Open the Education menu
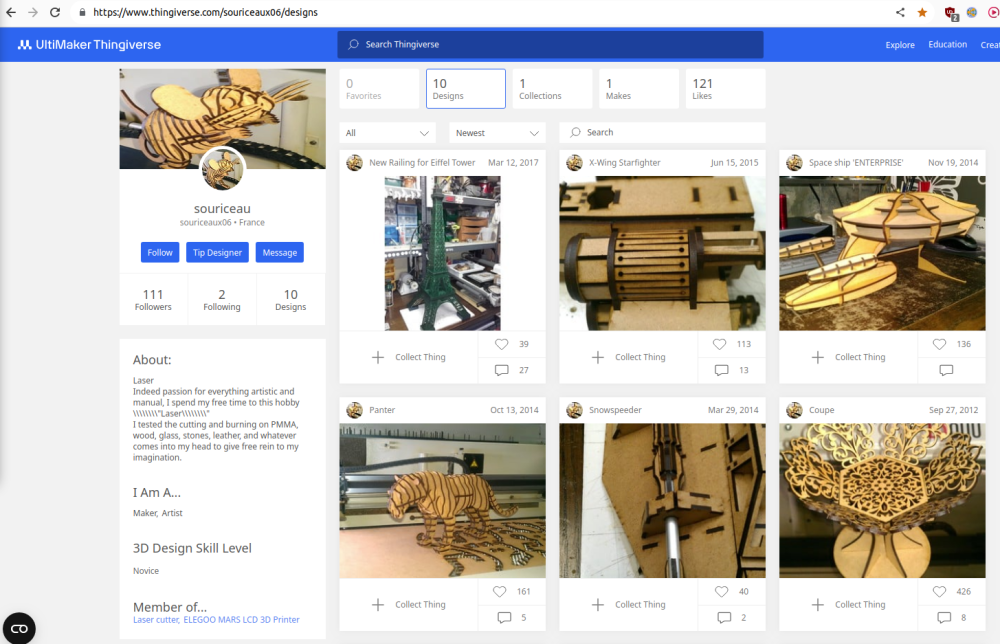The height and width of the screenshot is (644, 1000). [947, 45]
